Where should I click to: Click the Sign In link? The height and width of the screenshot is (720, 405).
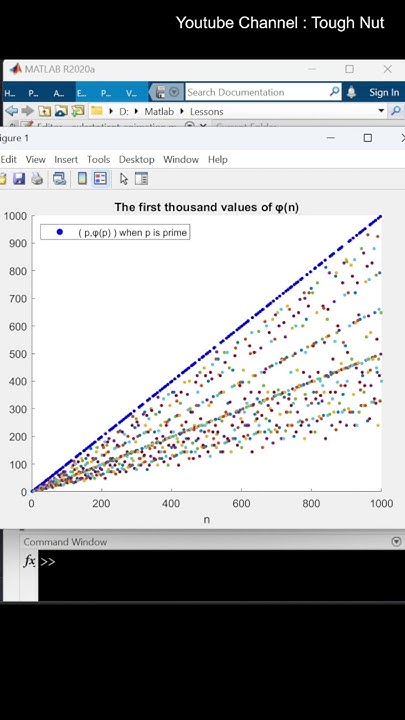(x=384, y=92)
